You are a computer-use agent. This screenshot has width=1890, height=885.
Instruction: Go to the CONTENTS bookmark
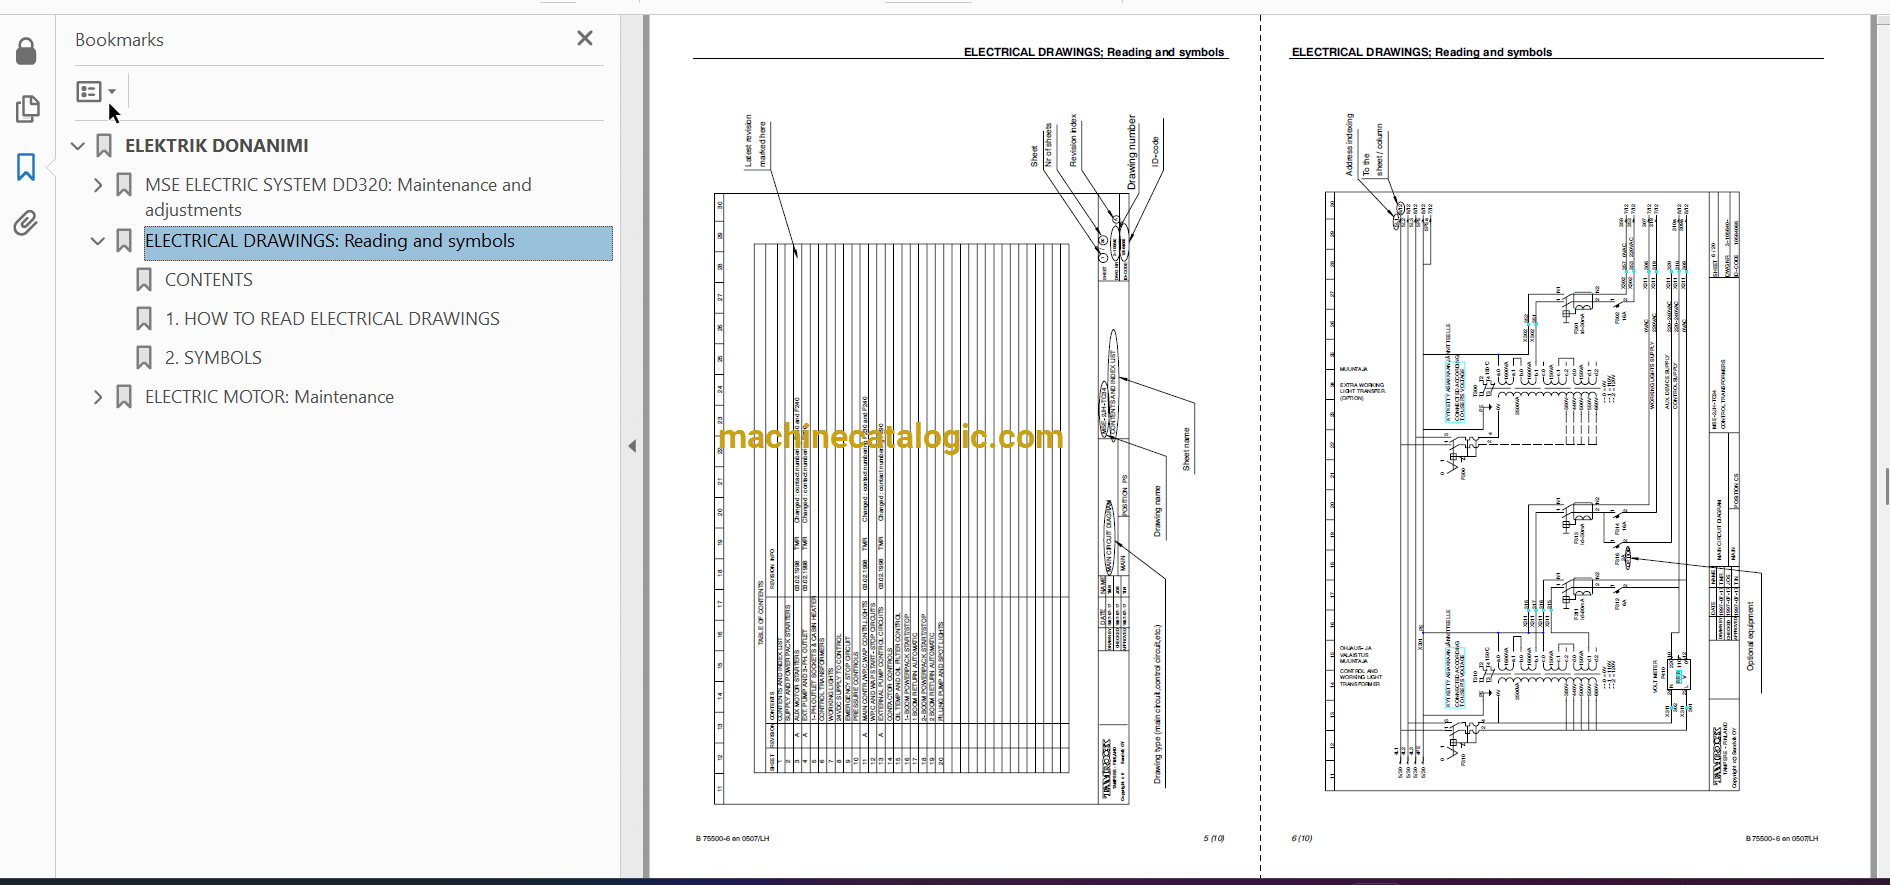click(x=208, y=280)
